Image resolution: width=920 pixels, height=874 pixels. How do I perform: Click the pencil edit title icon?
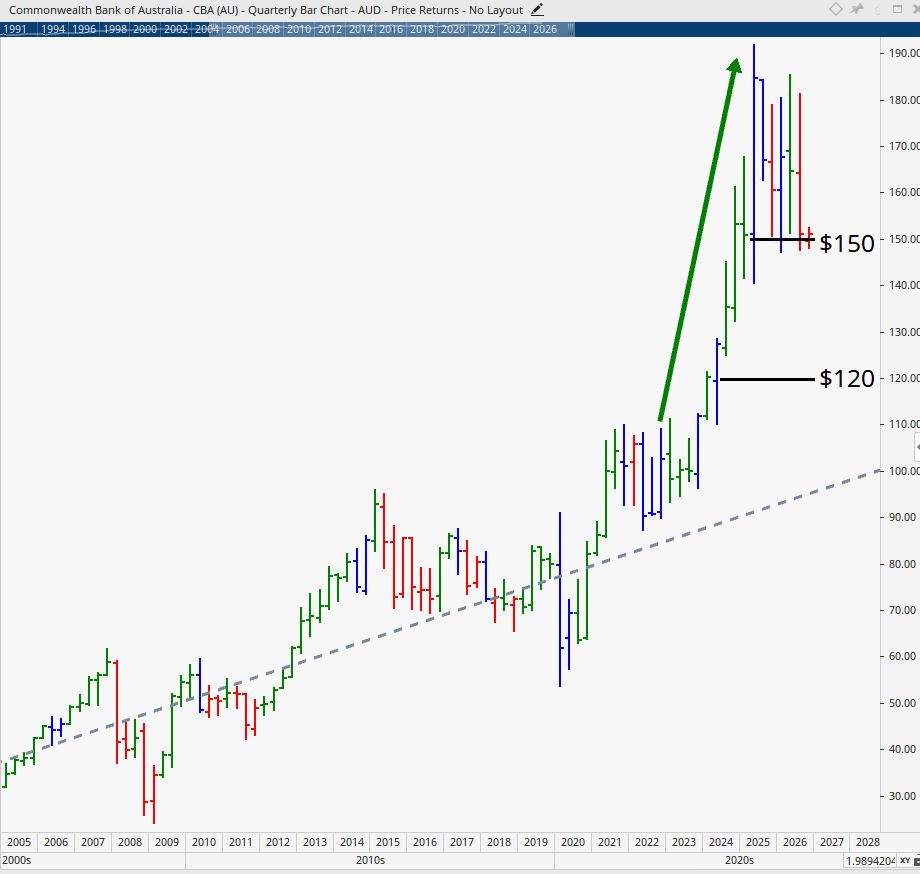tap(537, 10)
